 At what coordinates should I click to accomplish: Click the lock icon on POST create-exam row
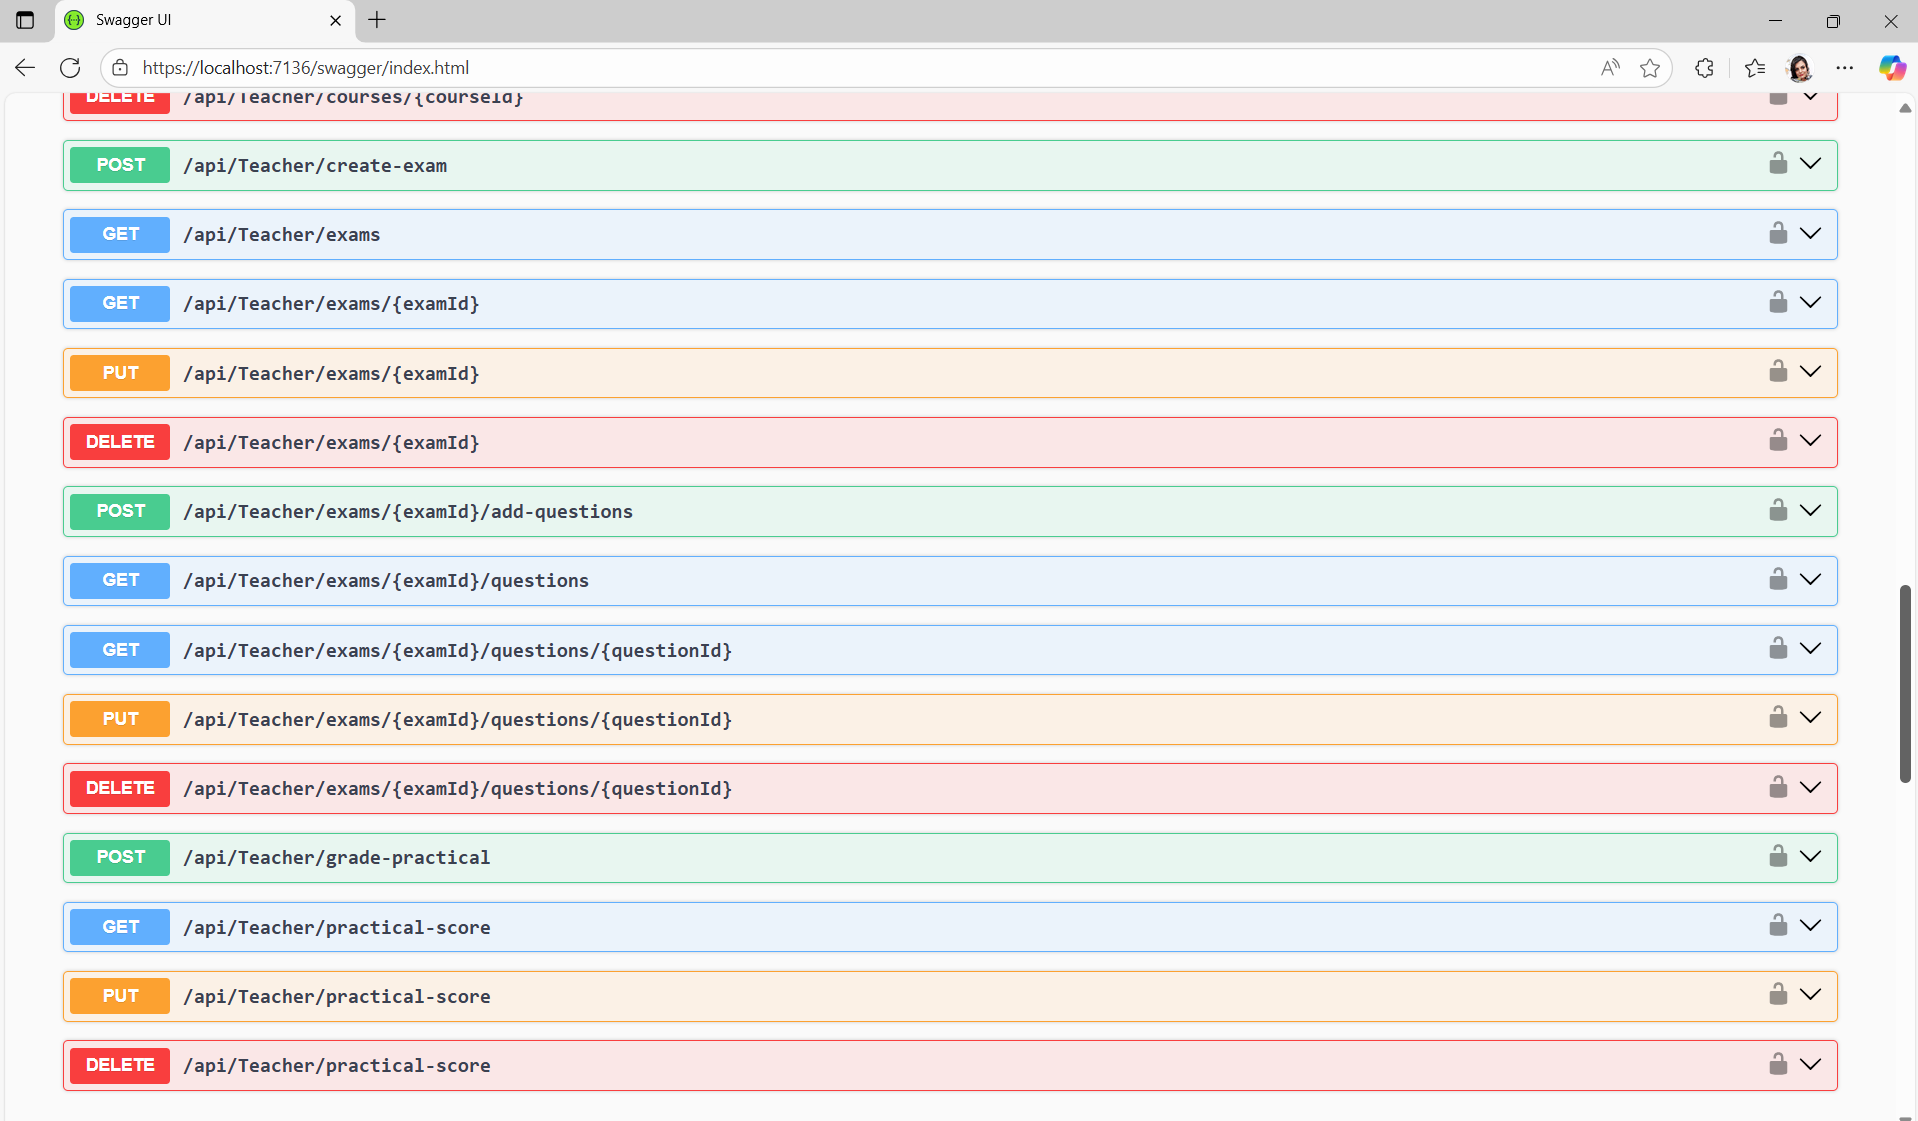tap(1777, 164)
